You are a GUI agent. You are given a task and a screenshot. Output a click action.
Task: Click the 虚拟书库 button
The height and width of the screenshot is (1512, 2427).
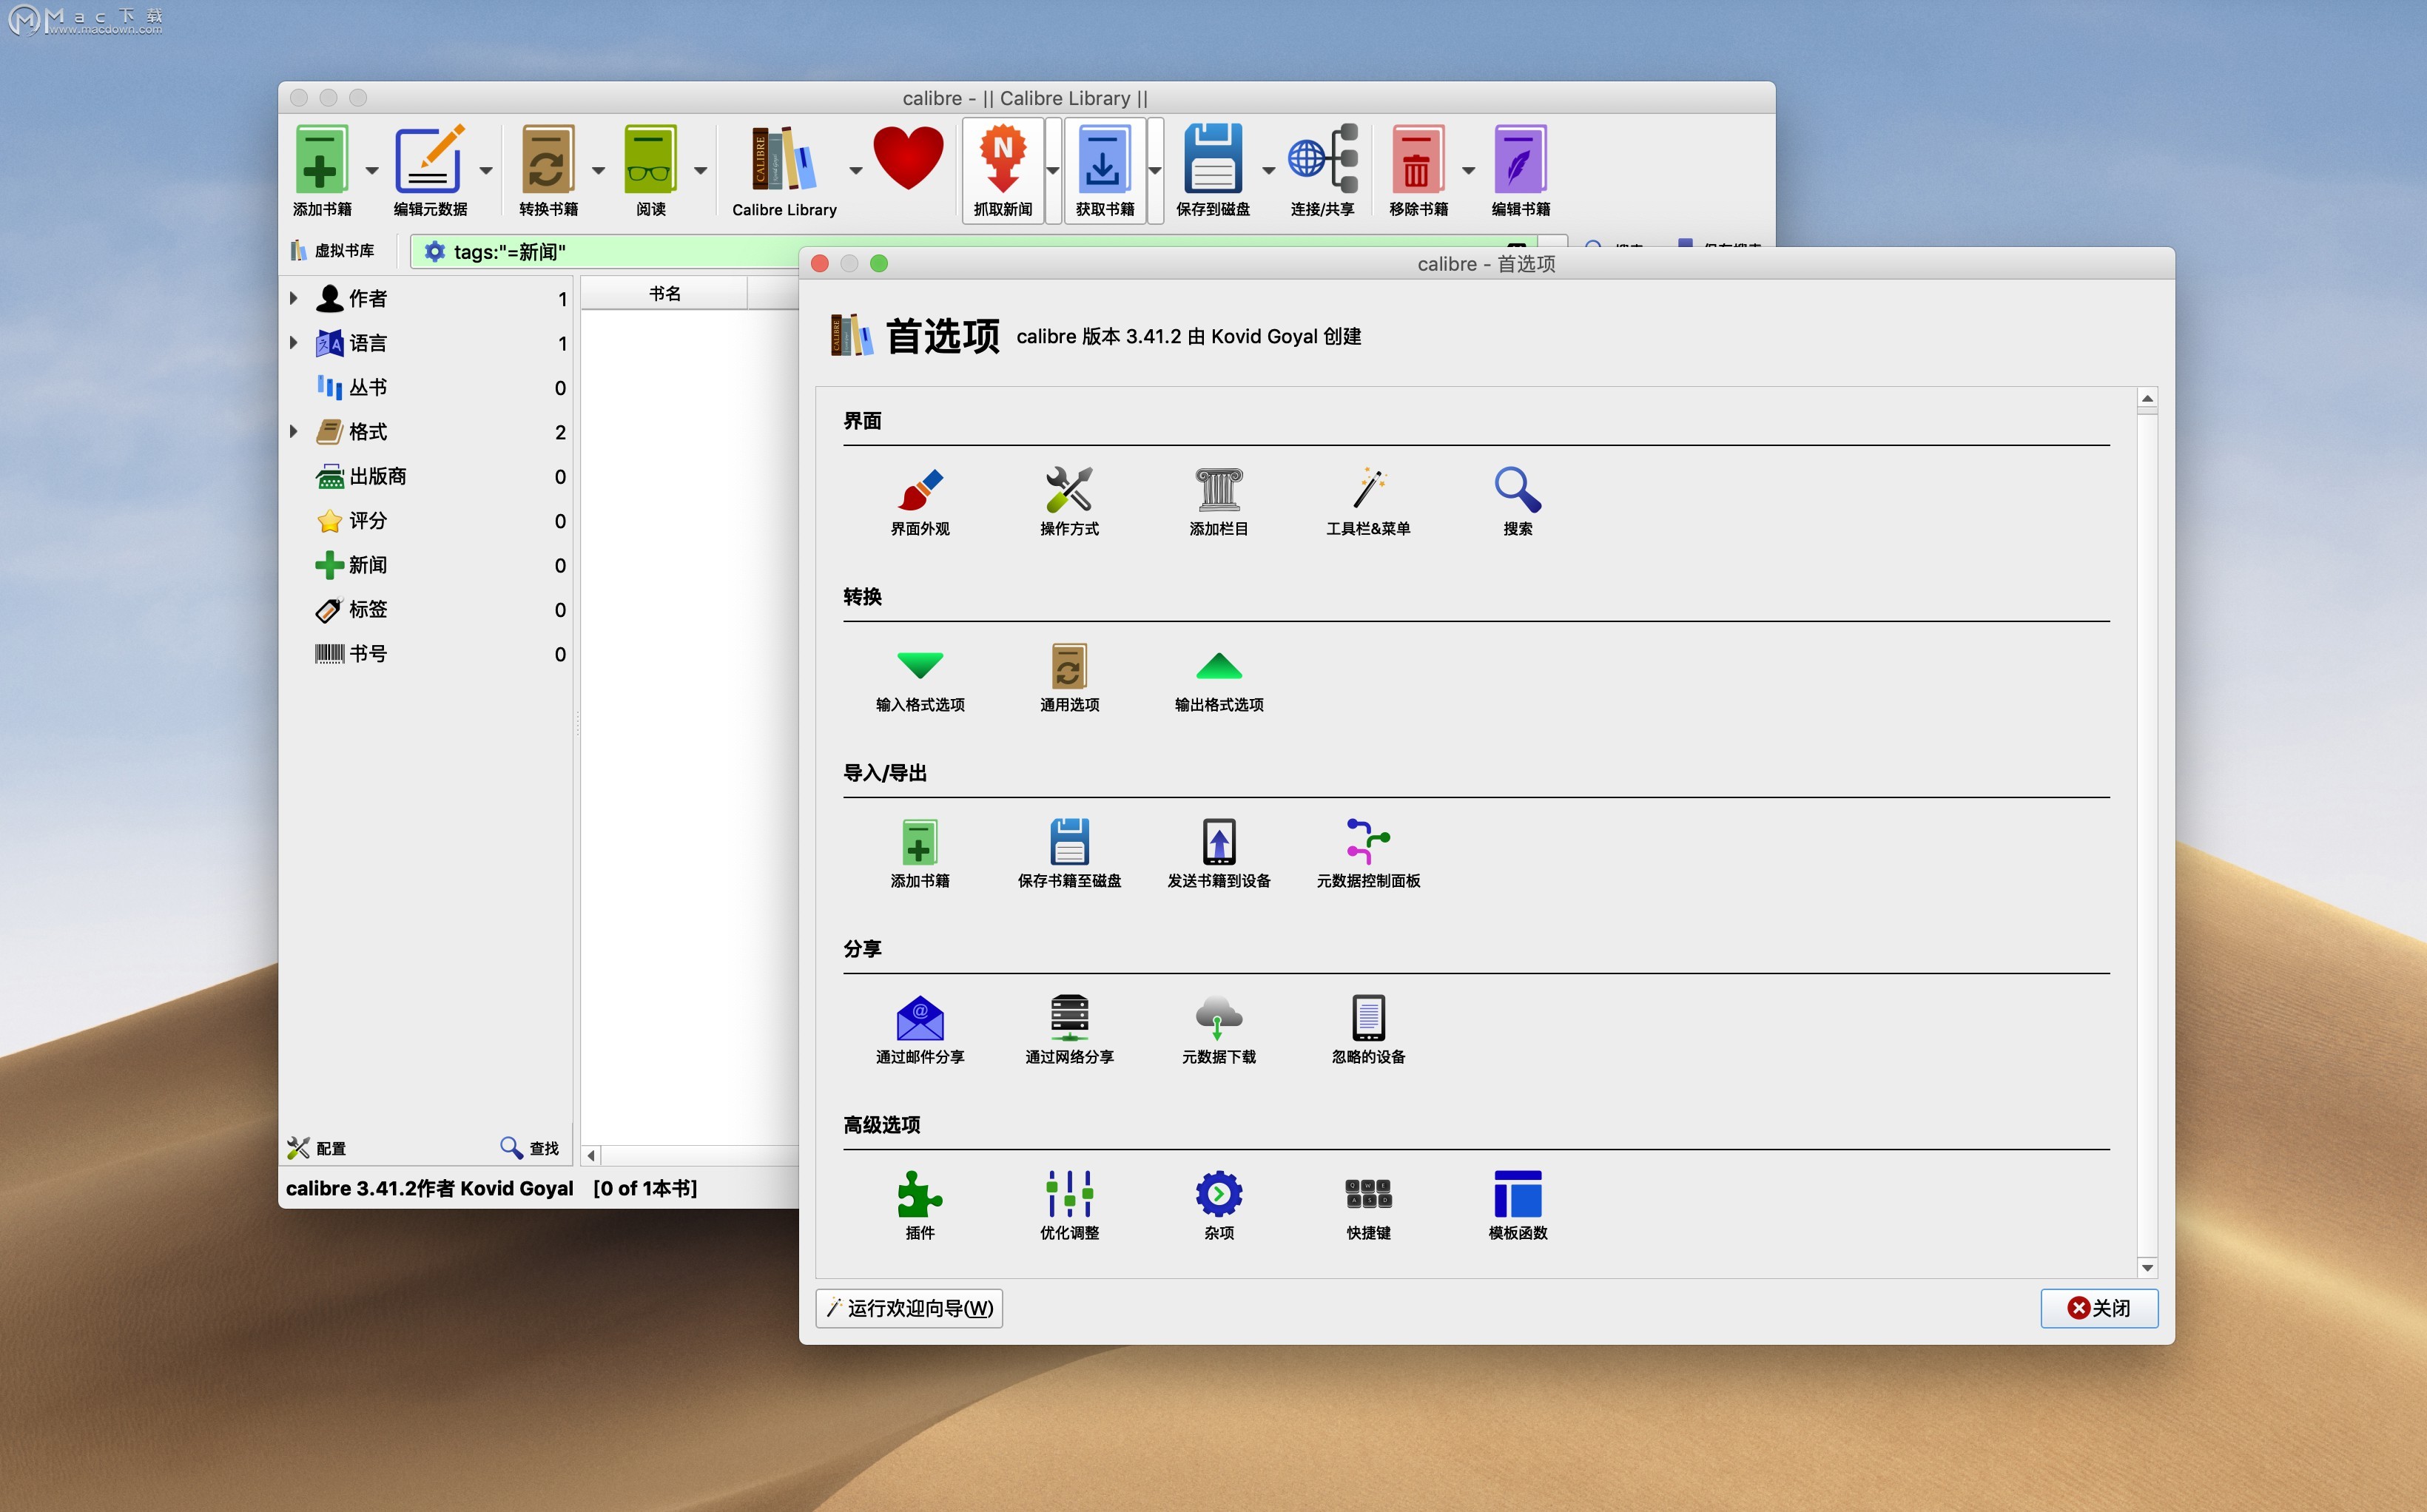coord(333,250)
